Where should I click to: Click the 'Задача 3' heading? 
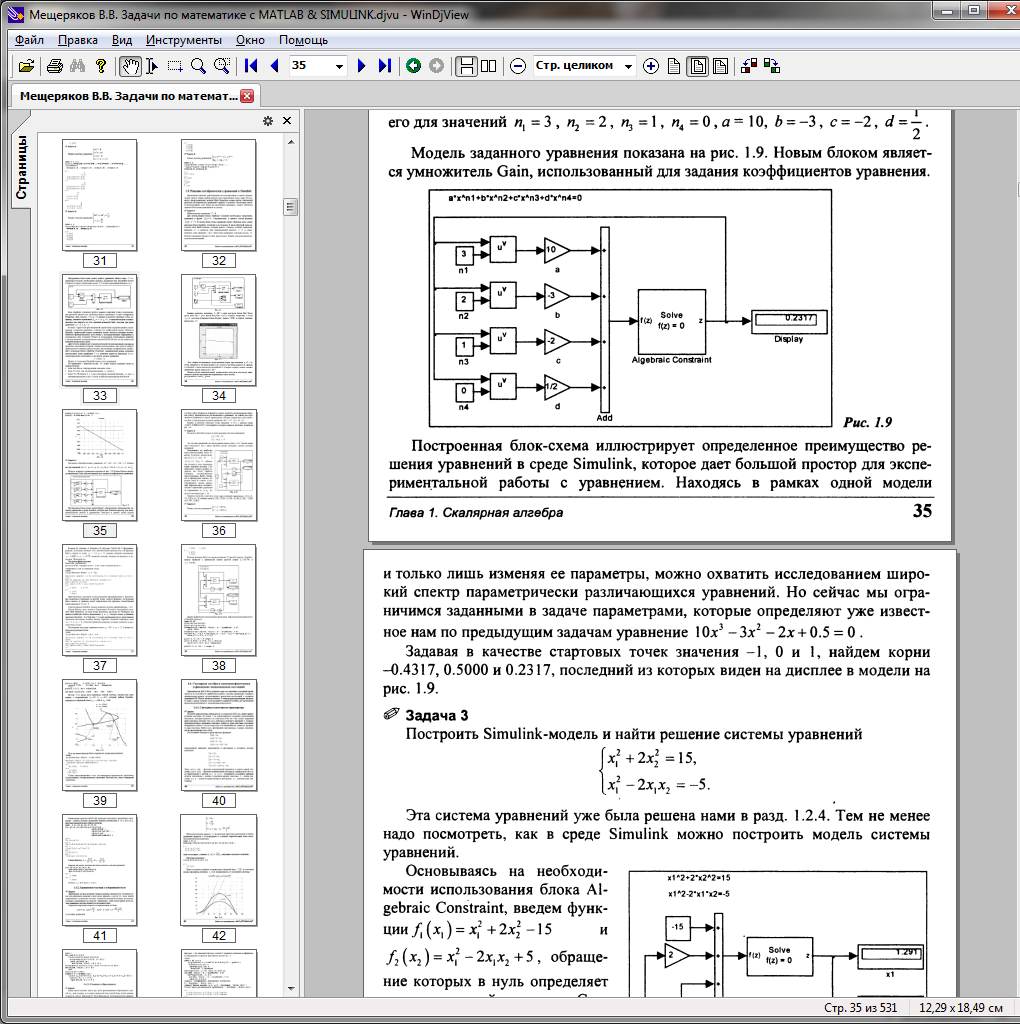[436, 715]
